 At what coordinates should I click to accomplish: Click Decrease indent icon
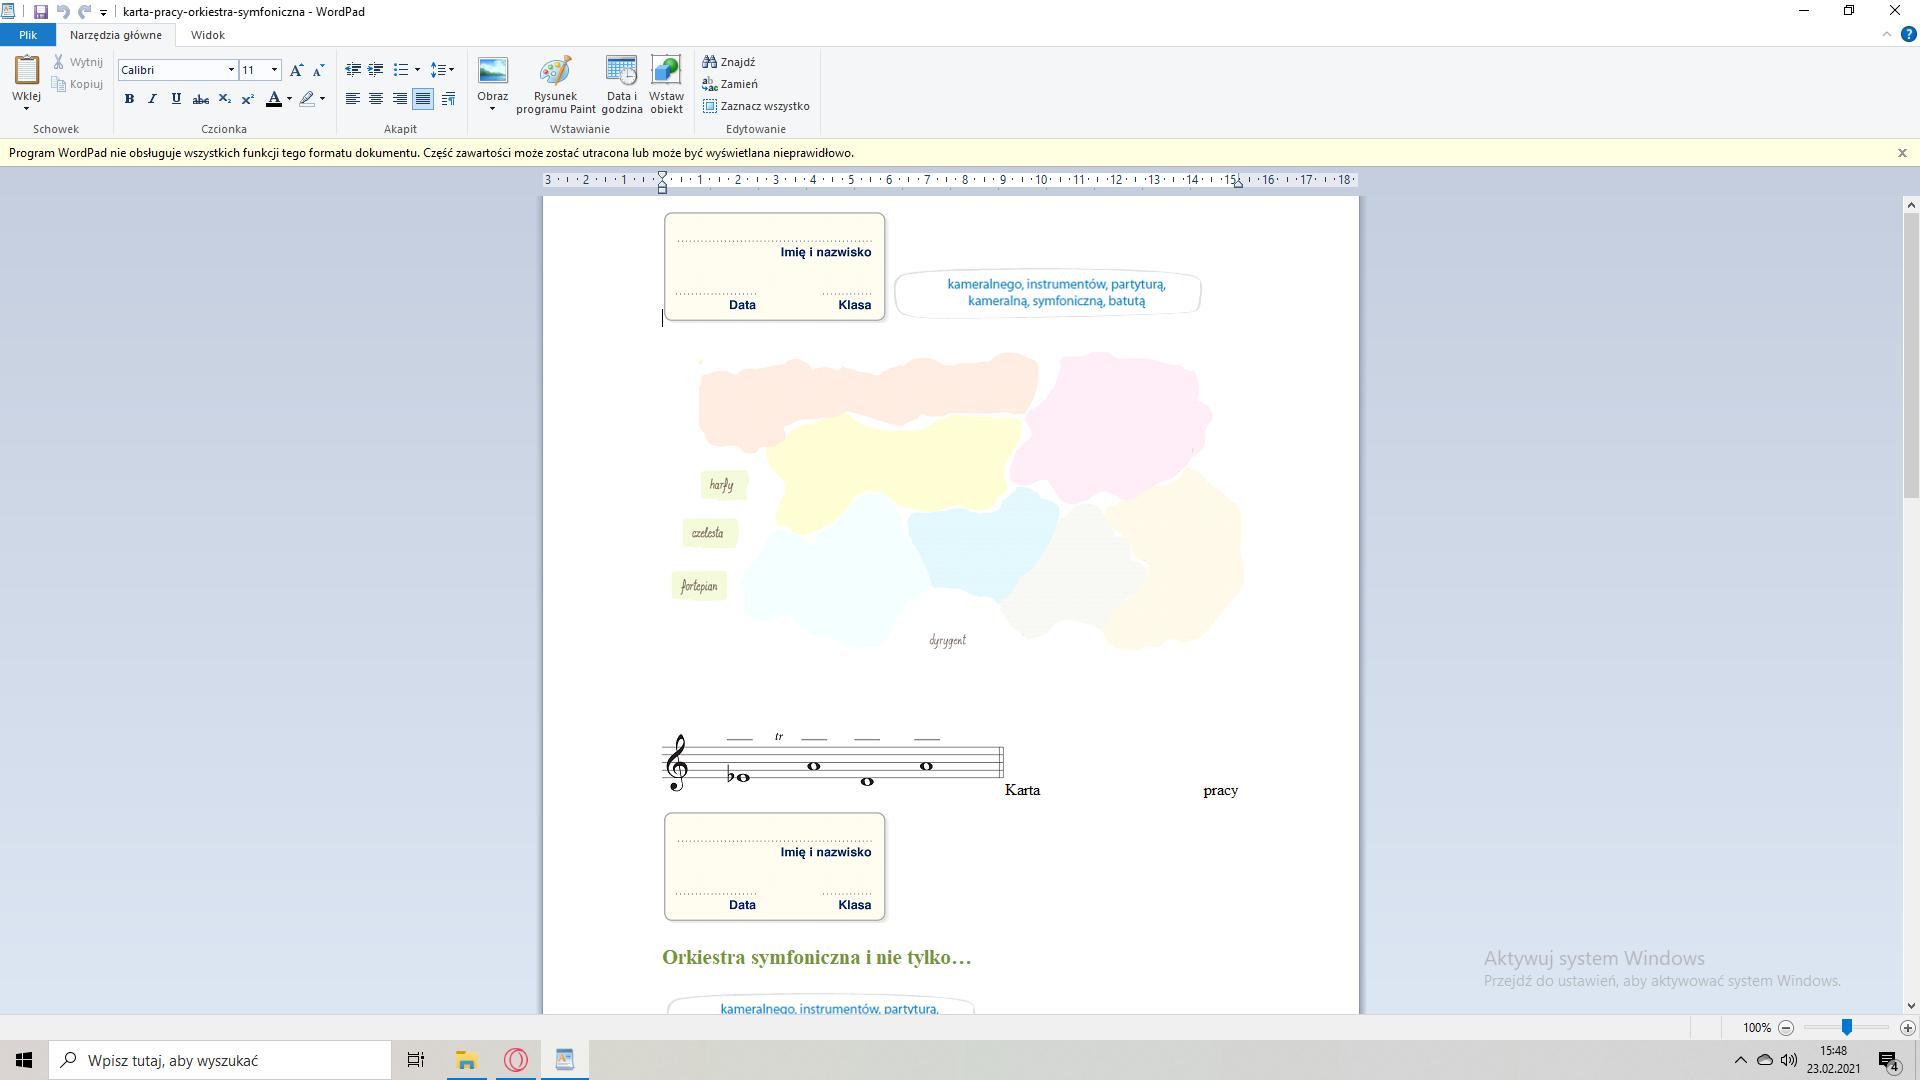[x=353, y=70]
